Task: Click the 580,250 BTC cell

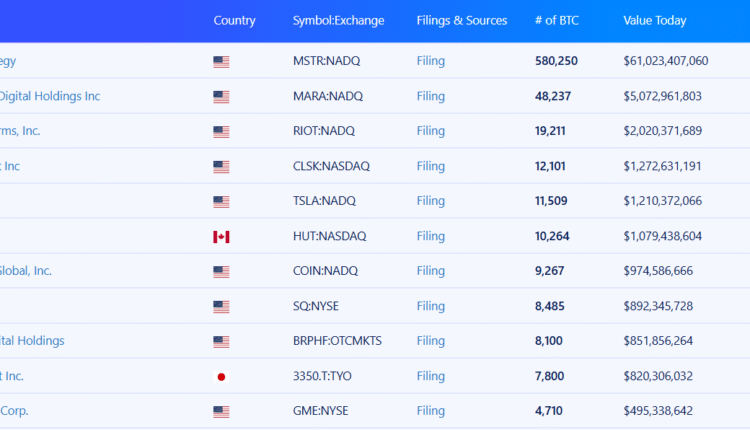Action: pos(556,61)
